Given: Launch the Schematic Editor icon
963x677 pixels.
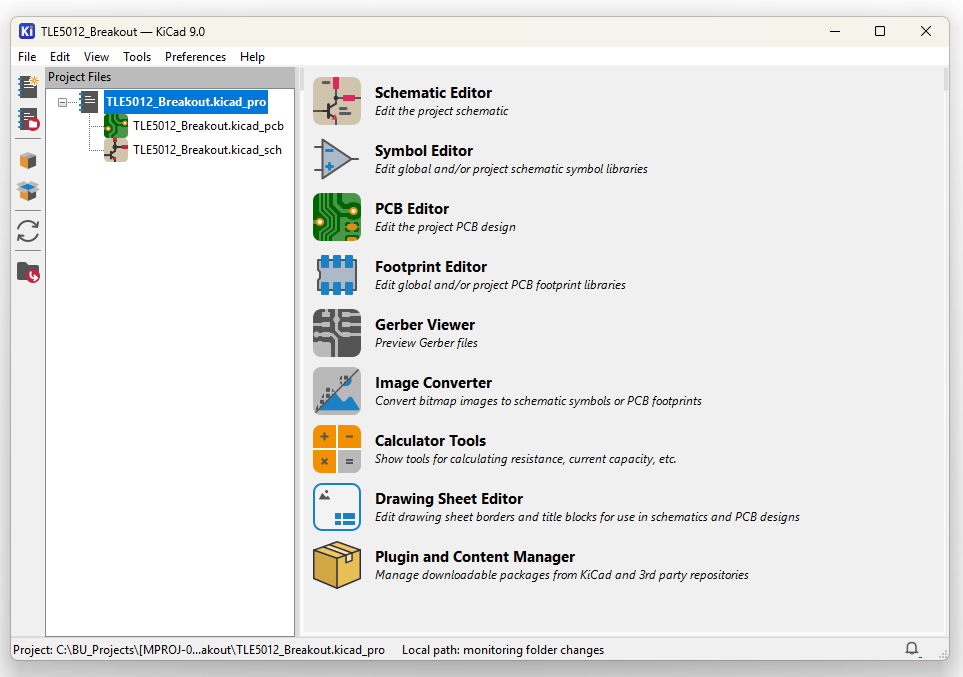Looking at the screenshot, I should point(337,101).
